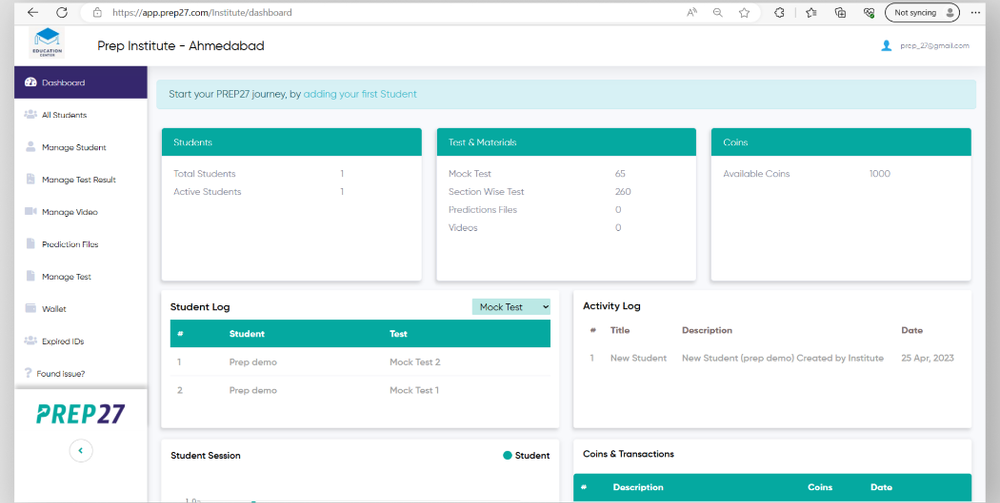Viewport: 1000px width, 503px height.
Task: Click the Student column header in Student Log
Action: [247, 333]
